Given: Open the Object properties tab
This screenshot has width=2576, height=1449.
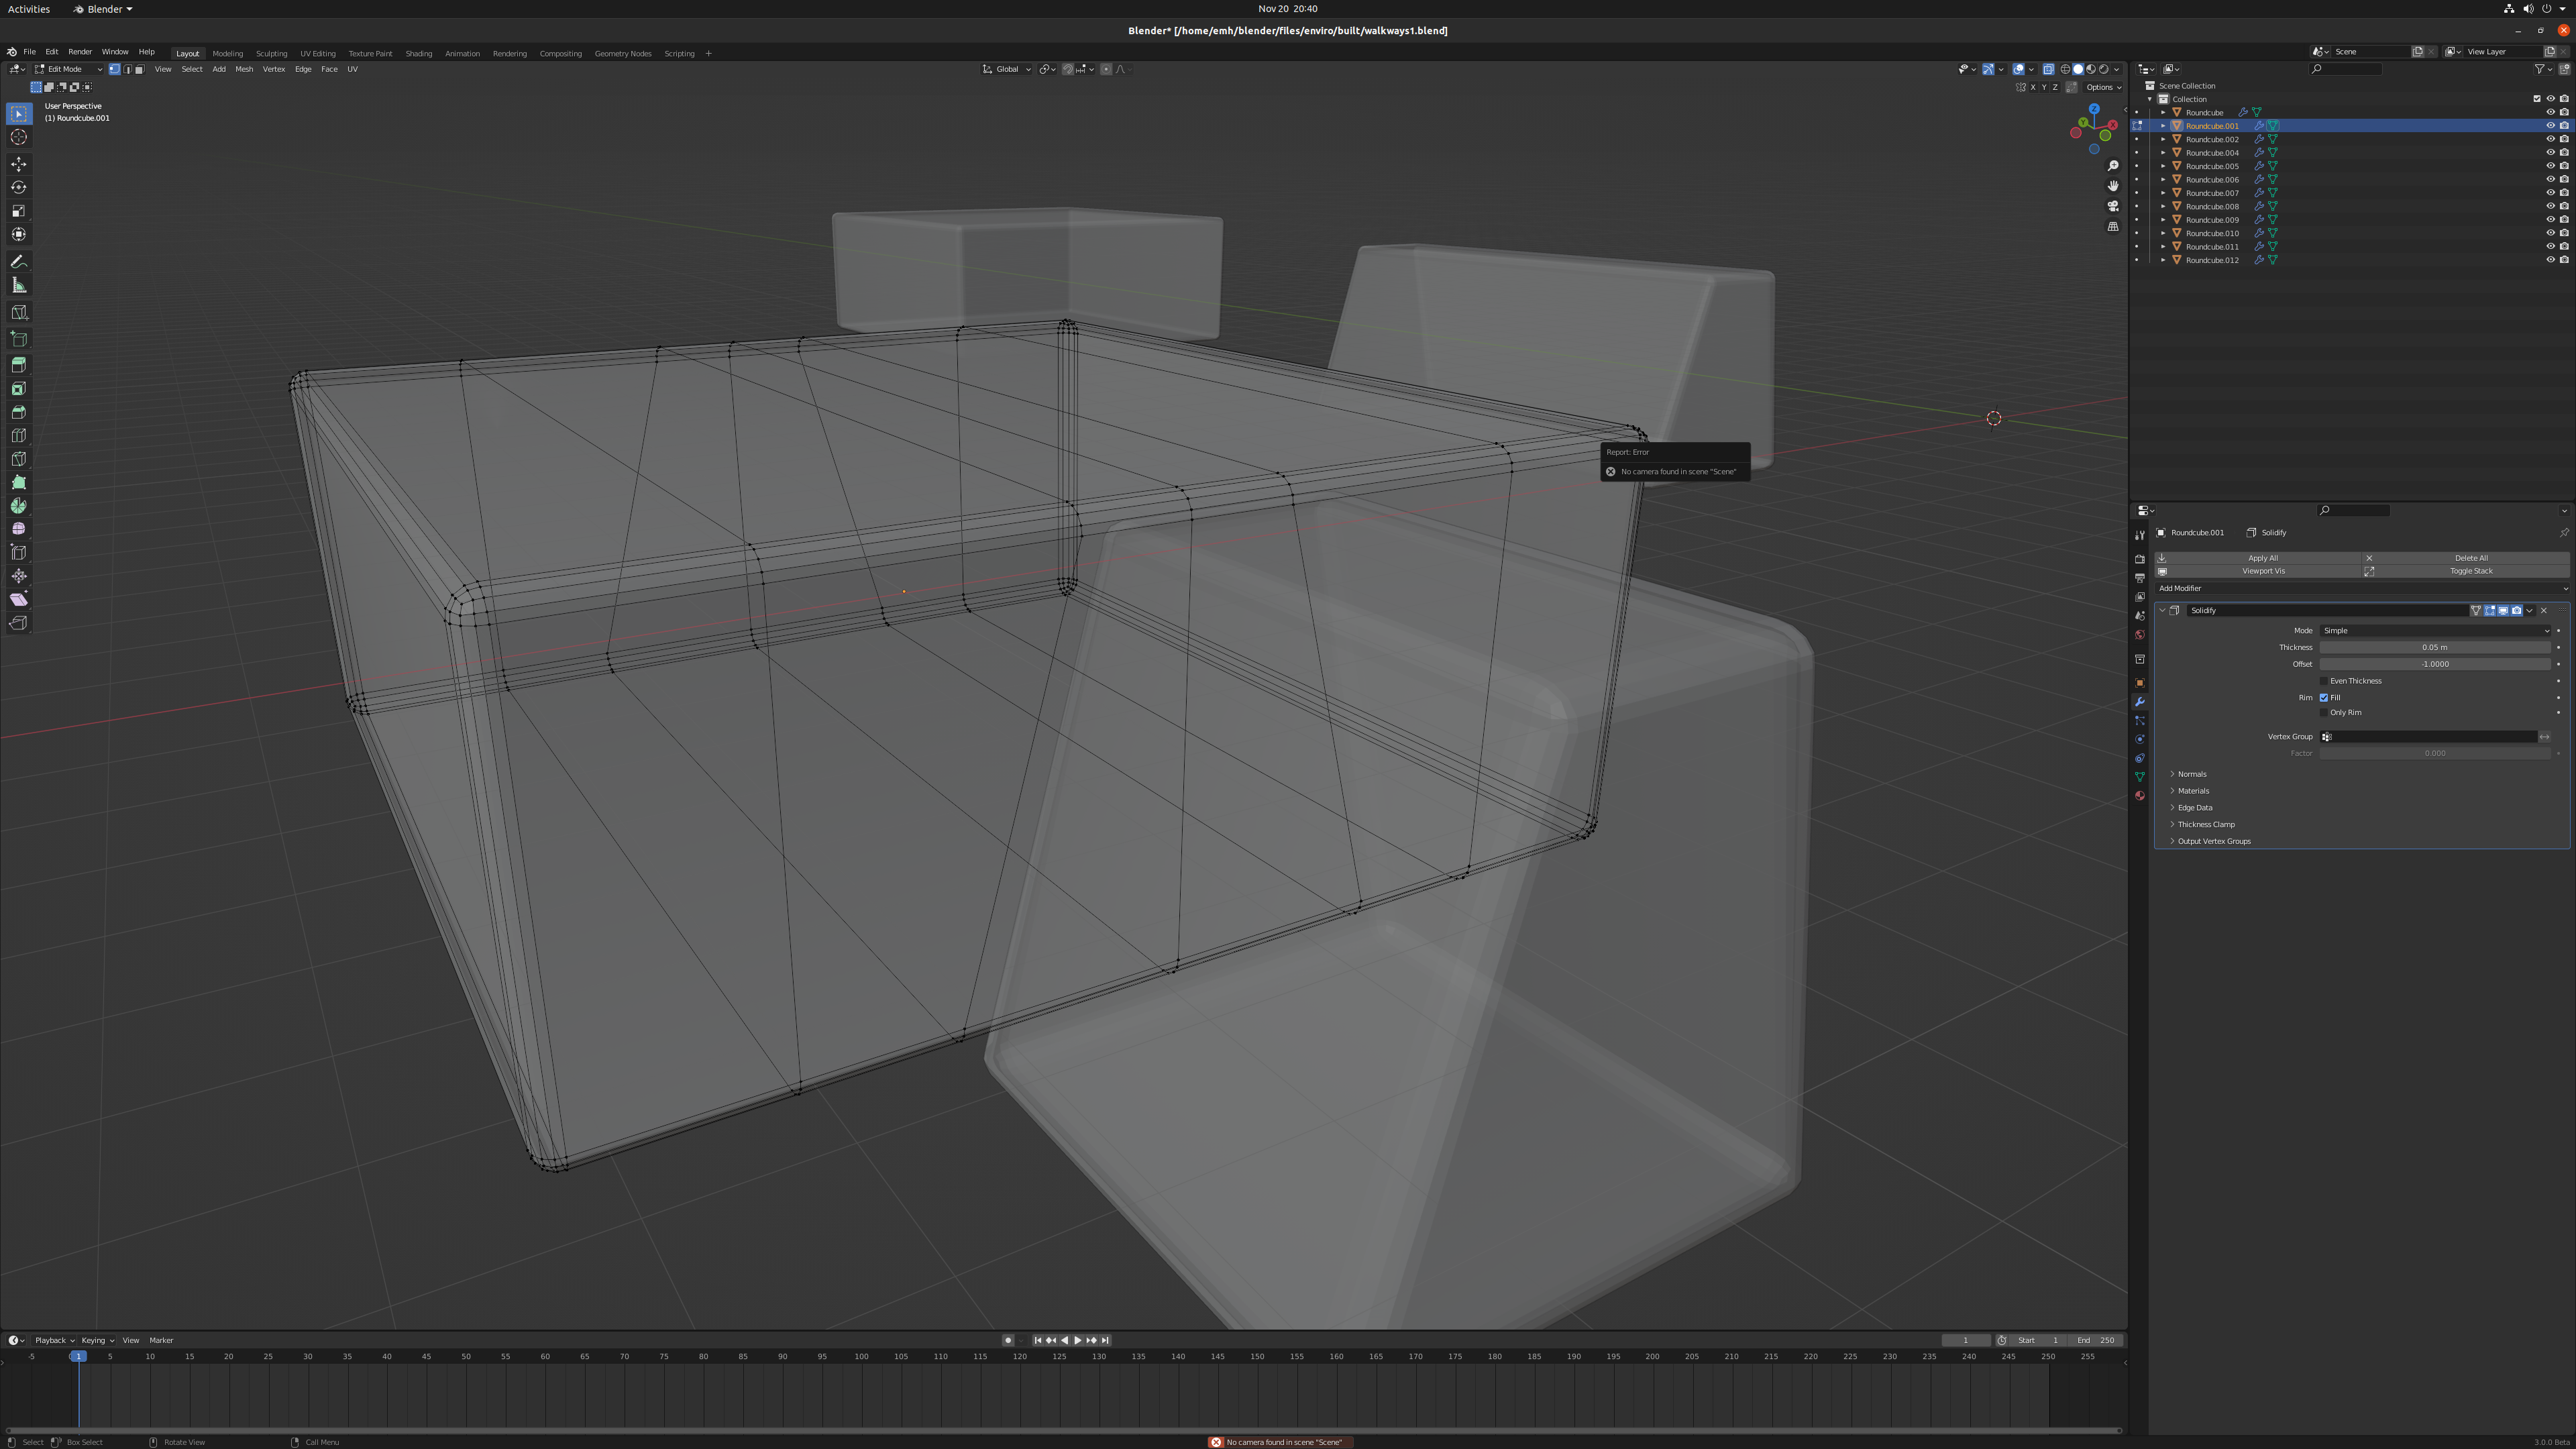Looking at the screenshot, I should click(2140, 683).
